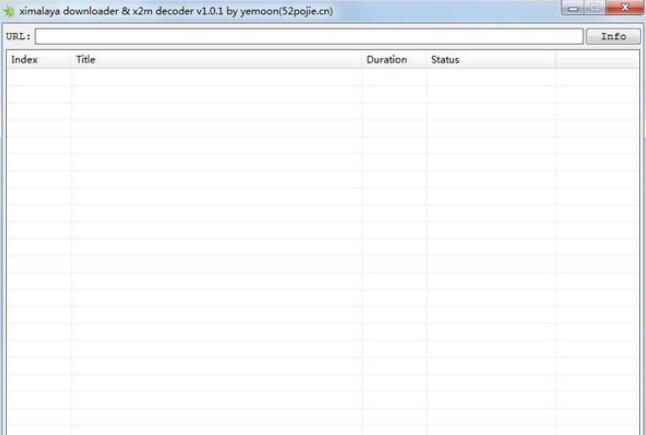Minimize the ximalaya downloader window

[572, 9]
